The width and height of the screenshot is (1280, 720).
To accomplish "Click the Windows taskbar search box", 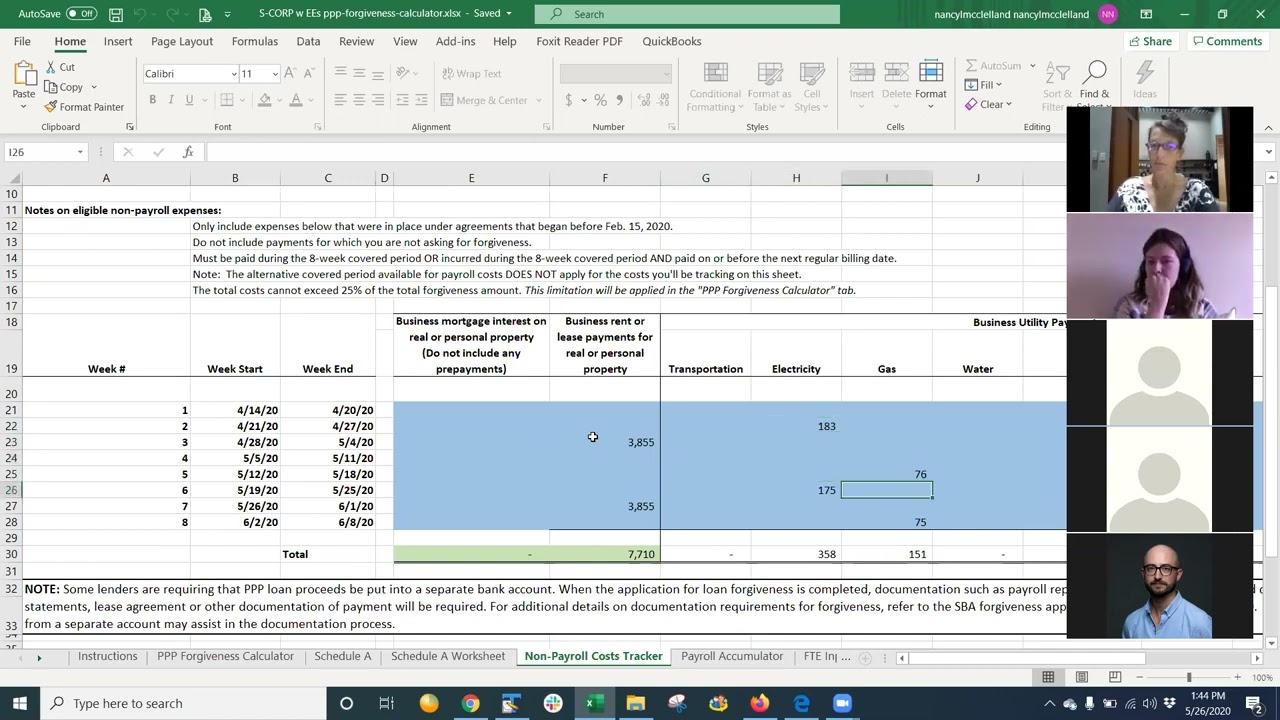I will [x=185, y=703].
